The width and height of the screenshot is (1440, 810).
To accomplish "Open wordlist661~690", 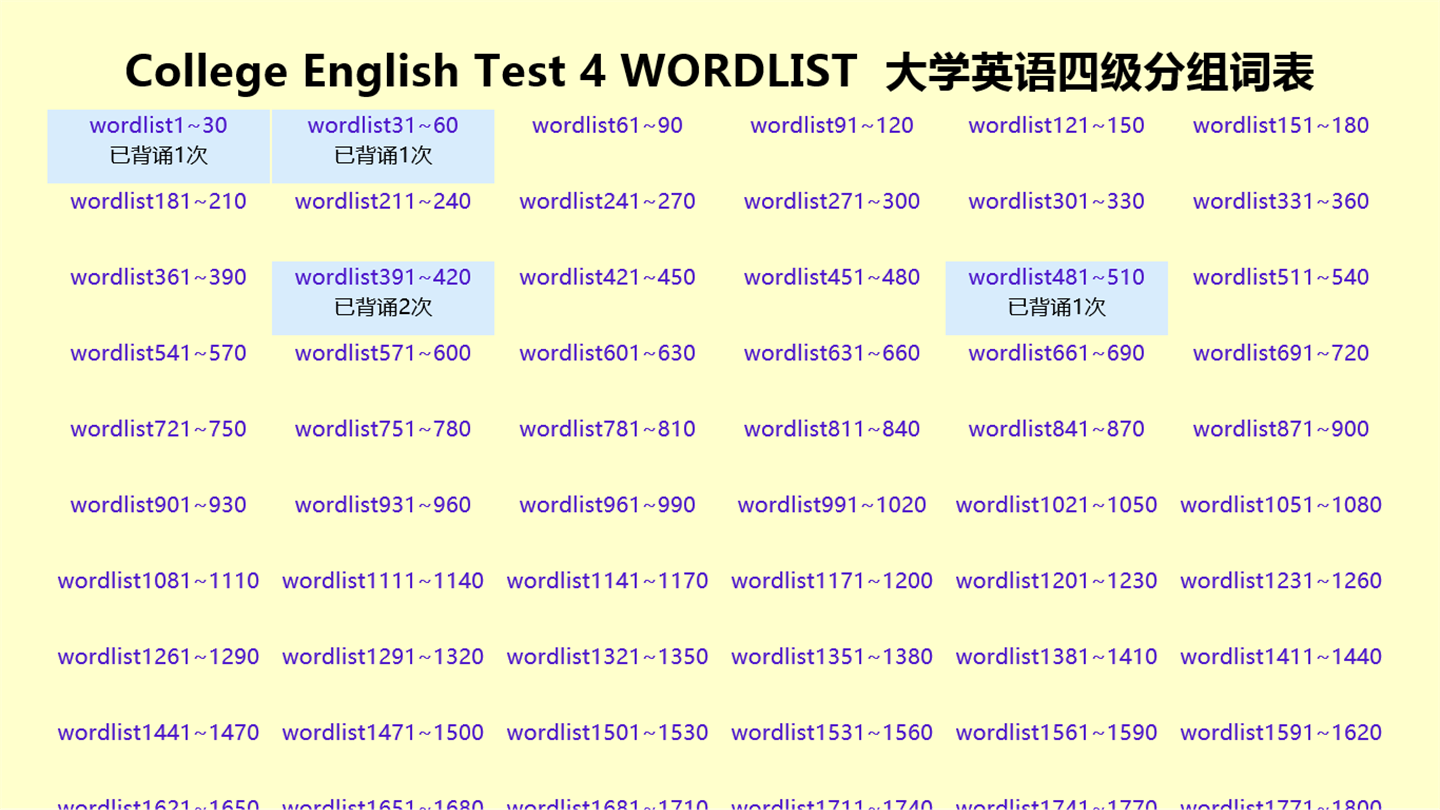I will (1056, 353).
